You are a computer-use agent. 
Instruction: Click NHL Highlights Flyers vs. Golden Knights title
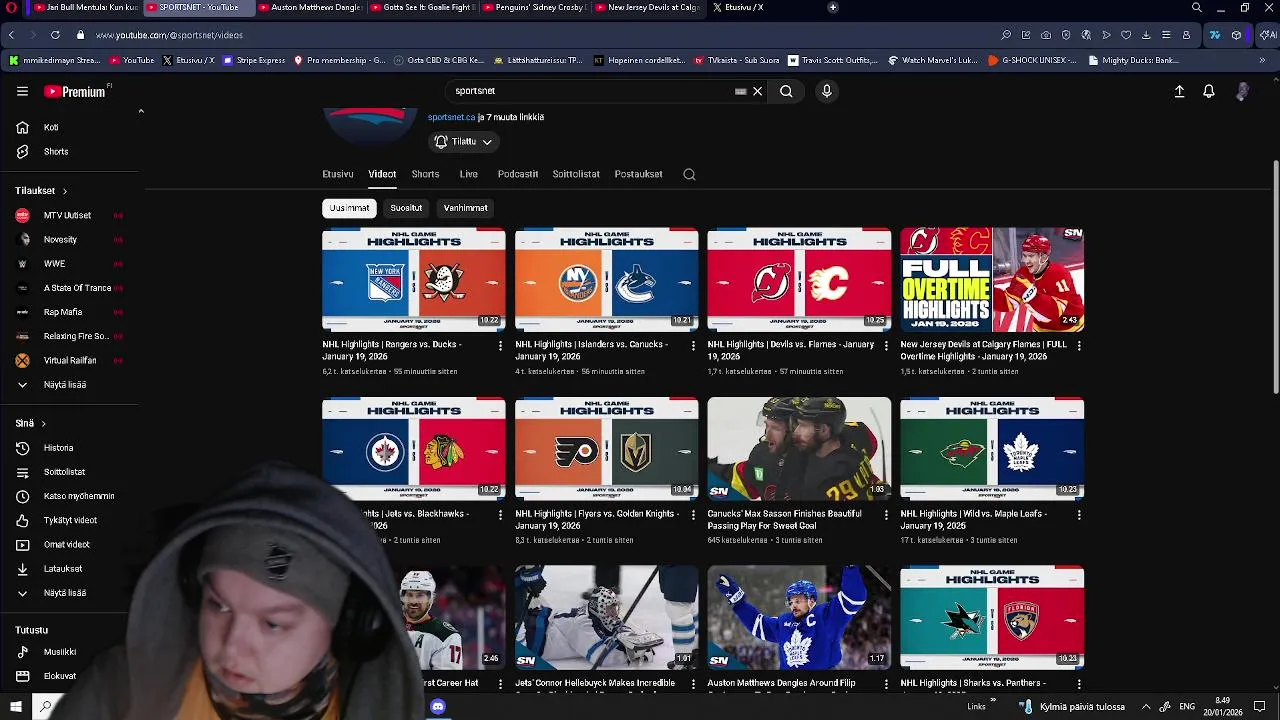(x=596, y=519)
